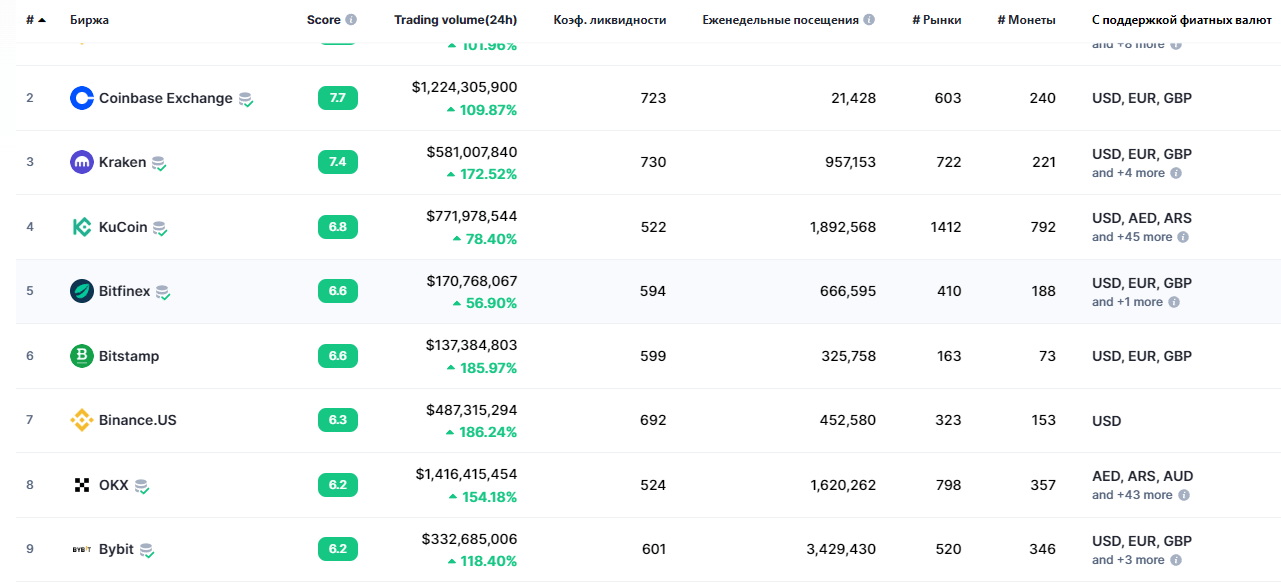Sort by Коэф. ликвидности column header

coord(609,20)
